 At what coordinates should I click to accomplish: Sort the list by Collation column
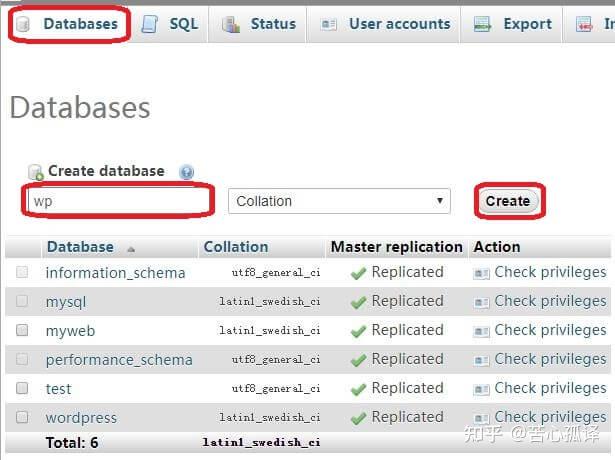coord(236,247)
